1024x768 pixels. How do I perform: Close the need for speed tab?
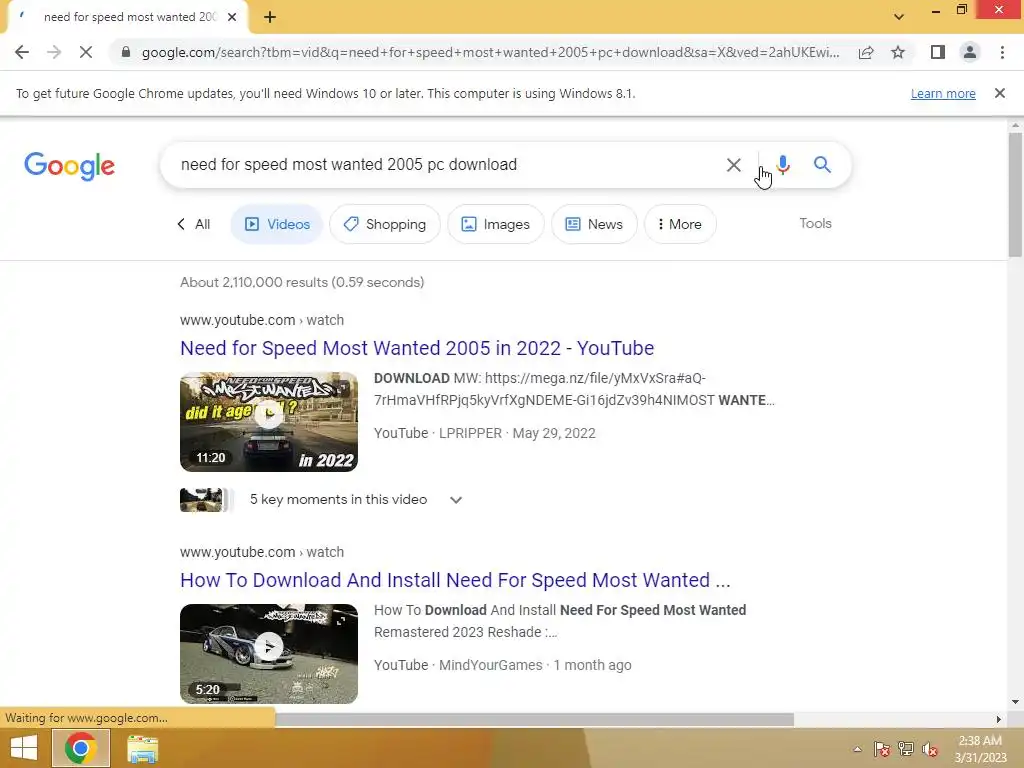232,17
